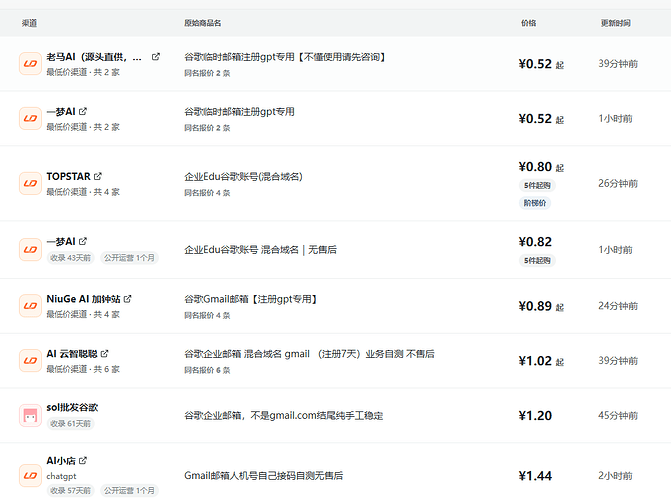This screenshot has height=500, width=671.
Task: Click the TOPSTAR shop logo icon
Action: click(x=30, y=184)
